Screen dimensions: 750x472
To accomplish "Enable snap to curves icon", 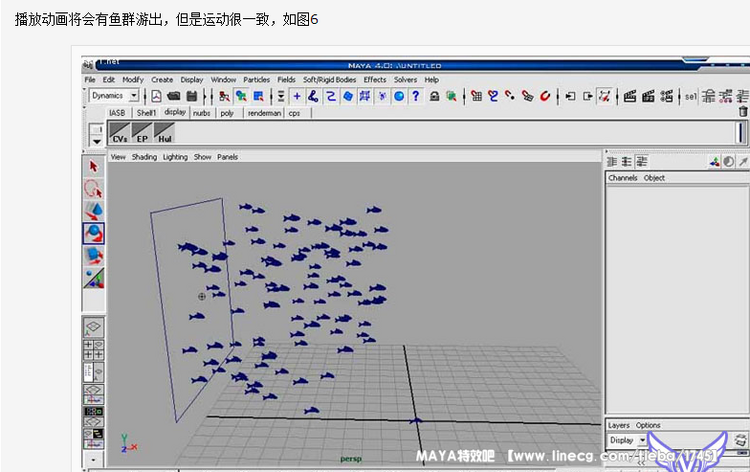I will pyautogui.click(x=493, y=96).
